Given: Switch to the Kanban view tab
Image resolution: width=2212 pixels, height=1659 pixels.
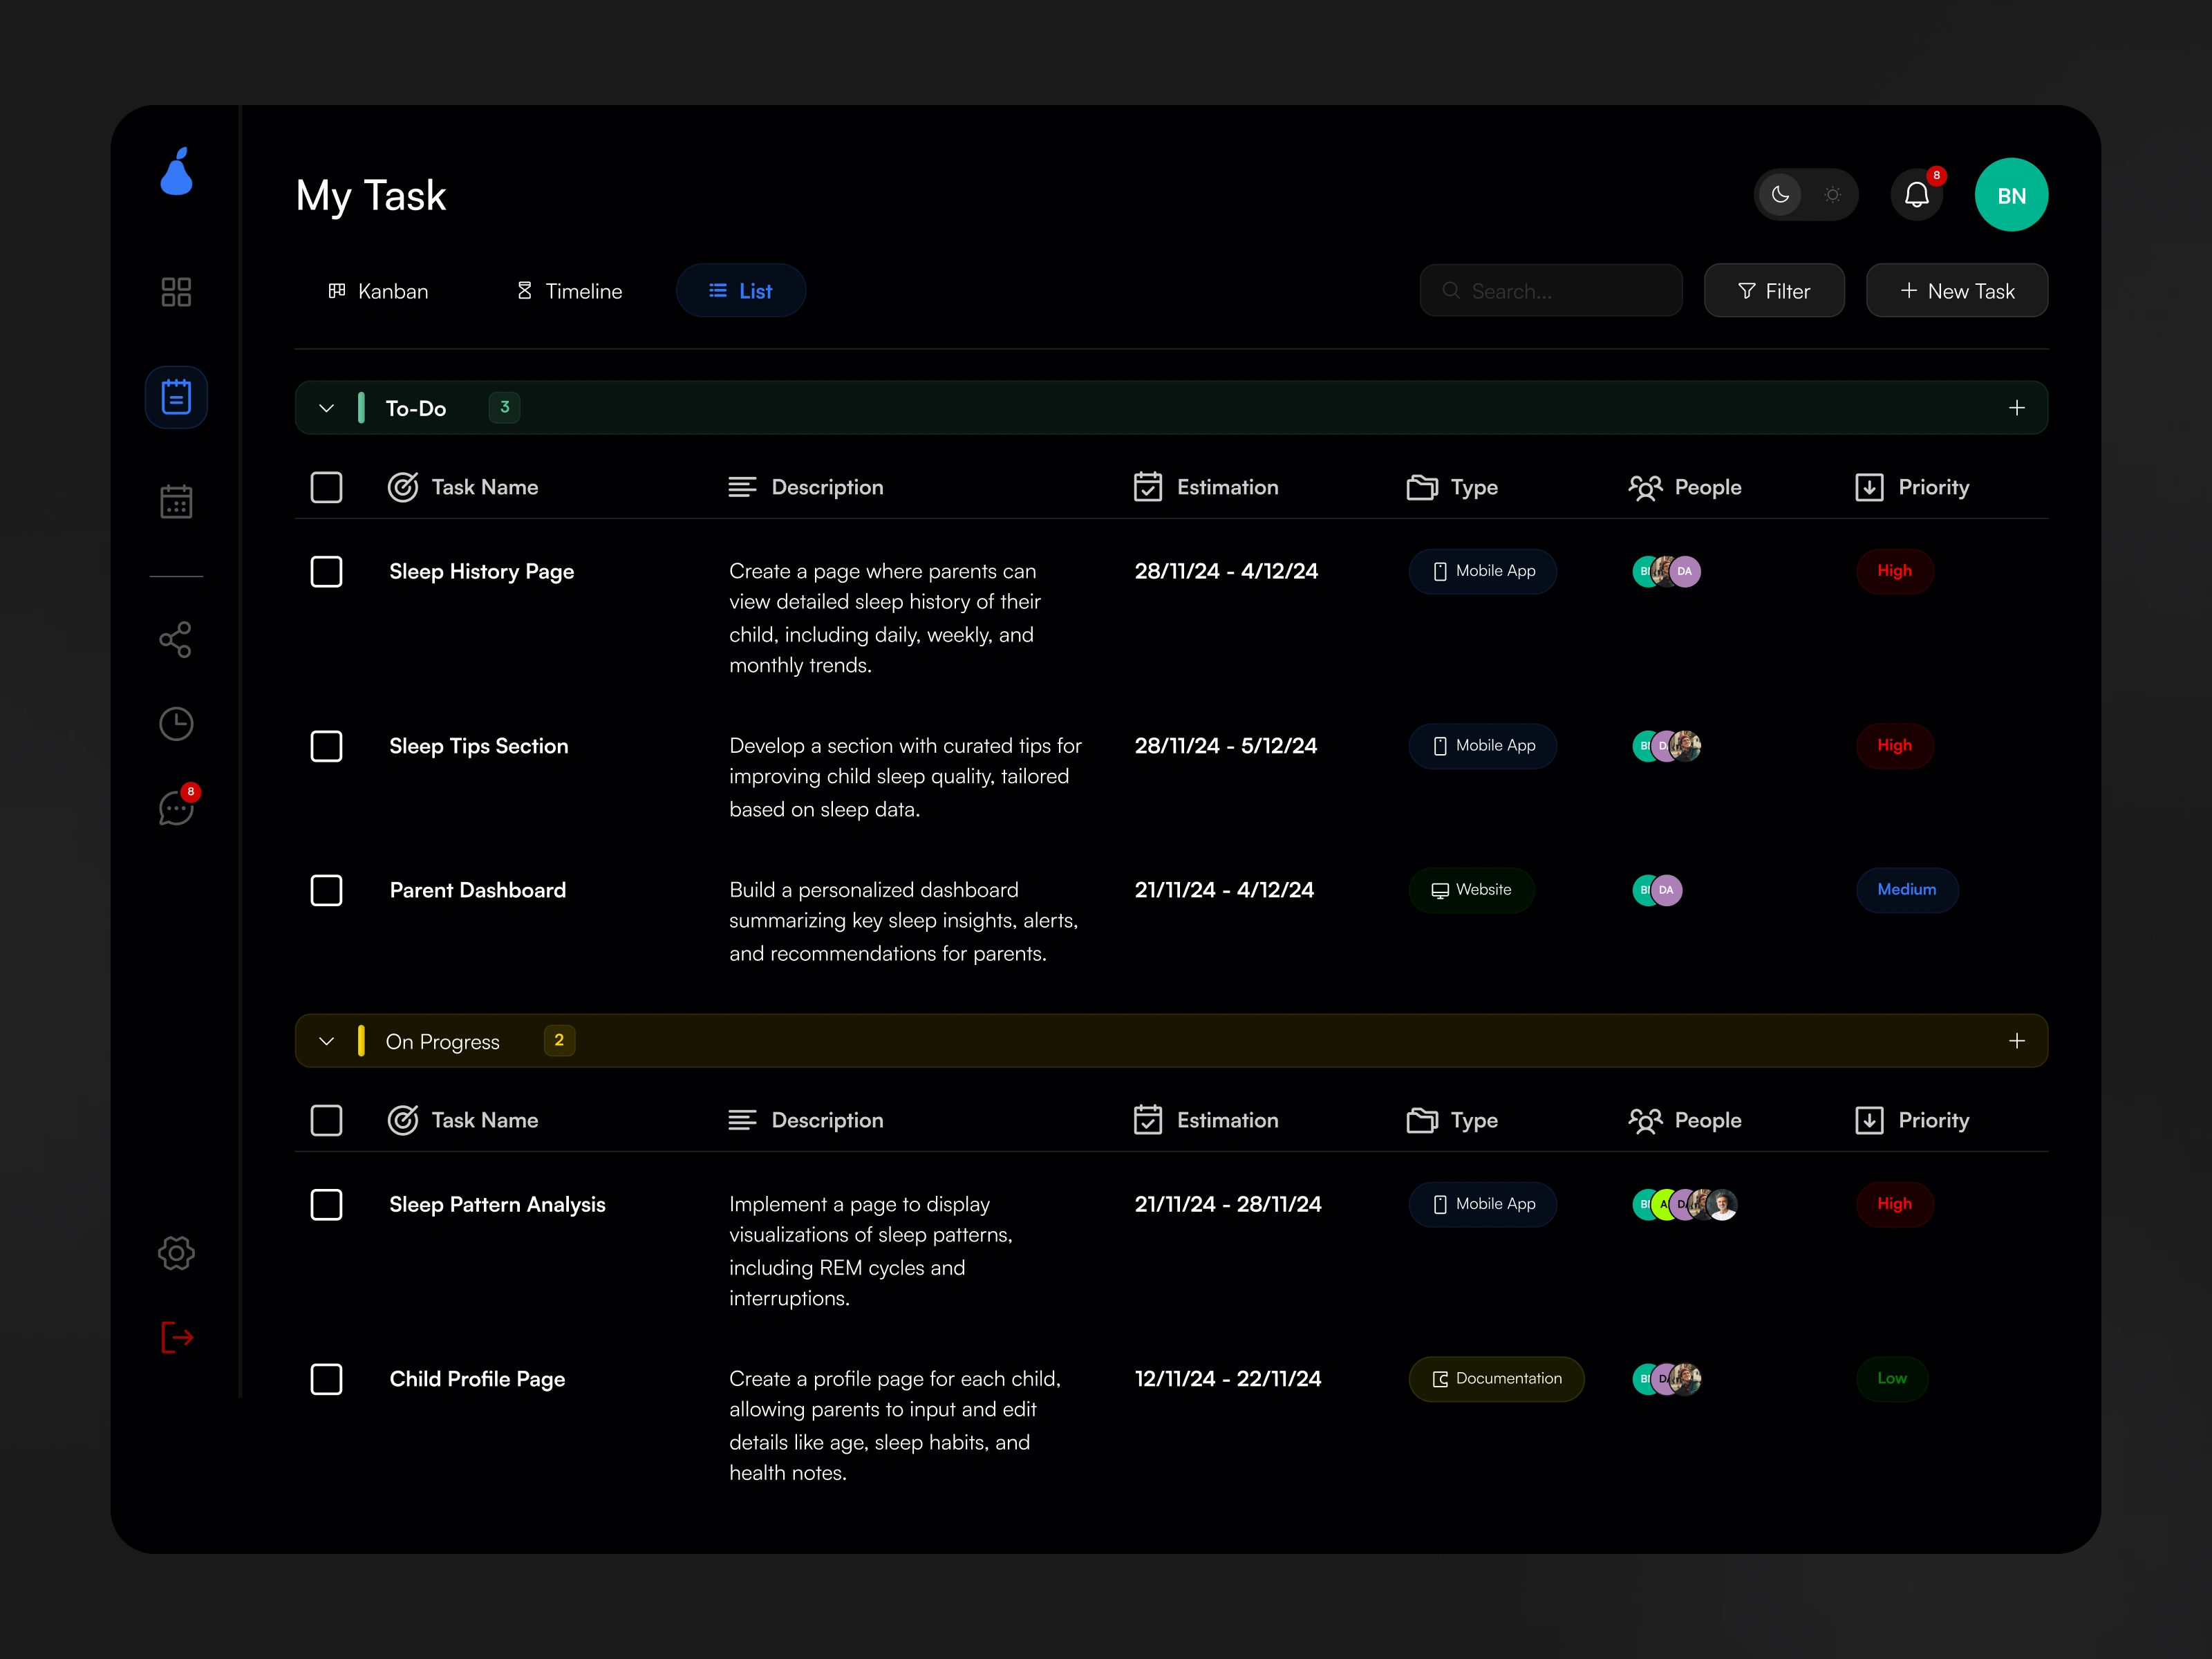Looking at the screenshot, I should point(379,291).
